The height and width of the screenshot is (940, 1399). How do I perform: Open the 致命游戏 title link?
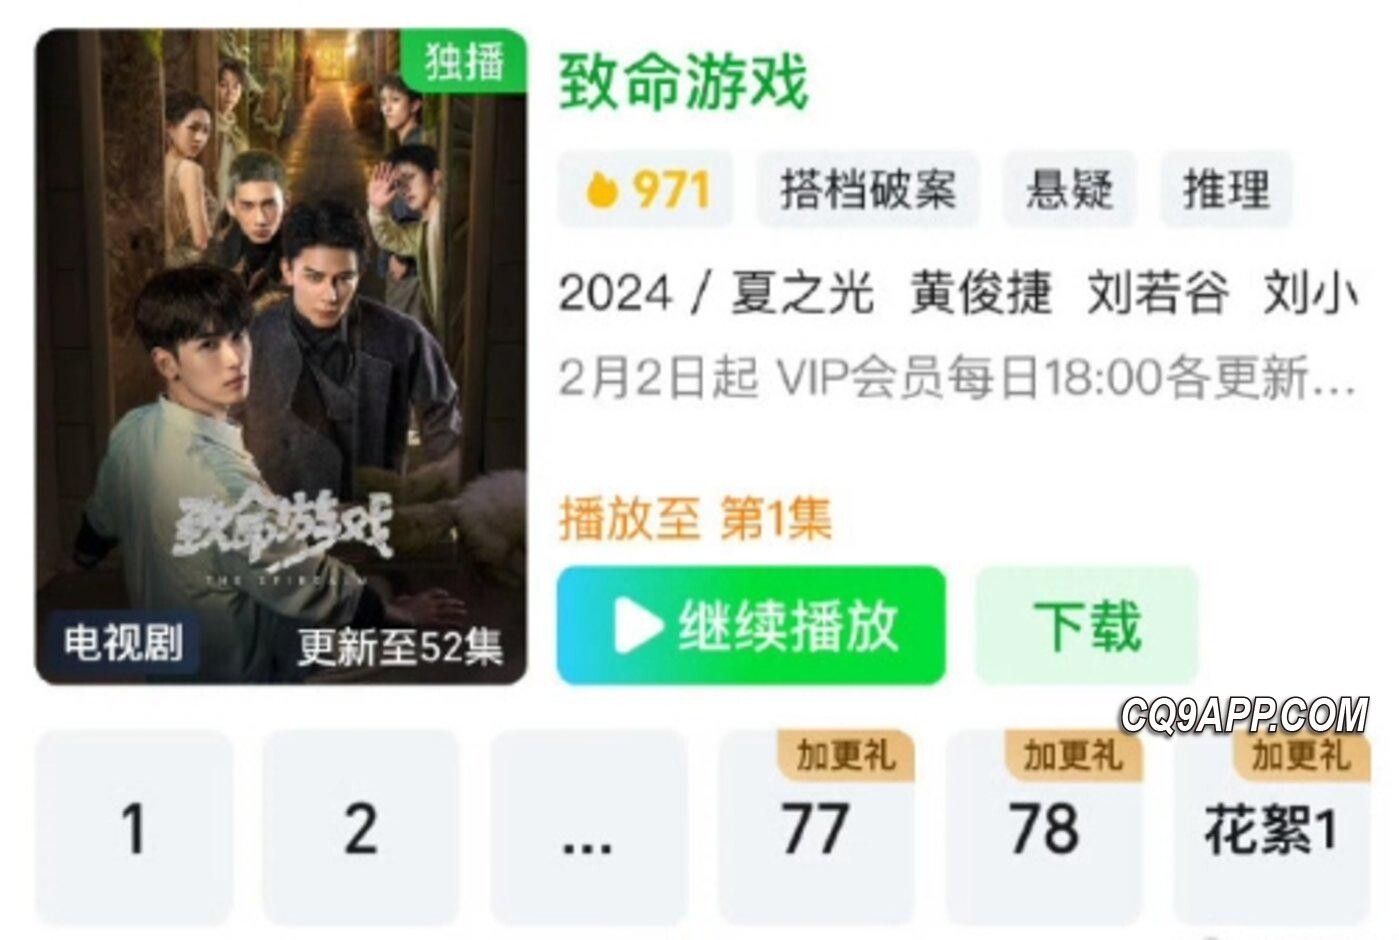[x=683, y=82]
